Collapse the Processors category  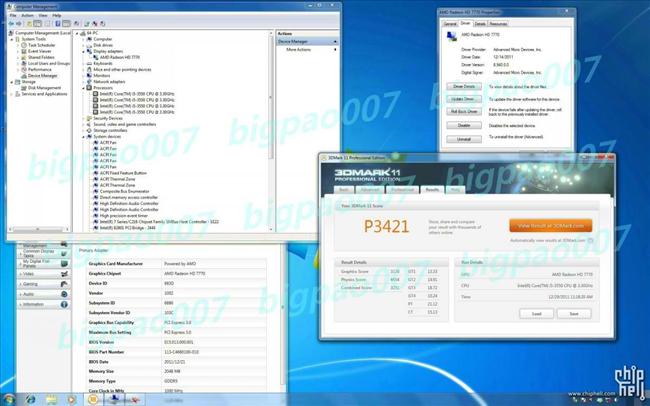83,88
